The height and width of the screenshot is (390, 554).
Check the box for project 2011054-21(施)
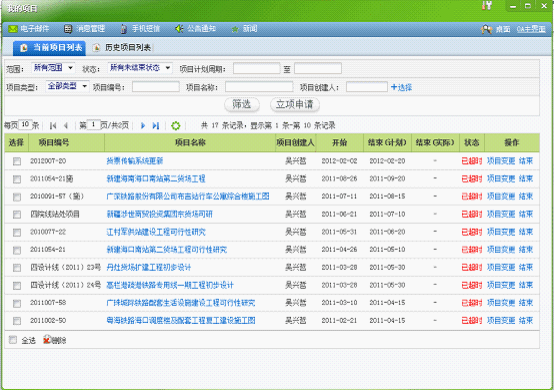click(17, 179)
